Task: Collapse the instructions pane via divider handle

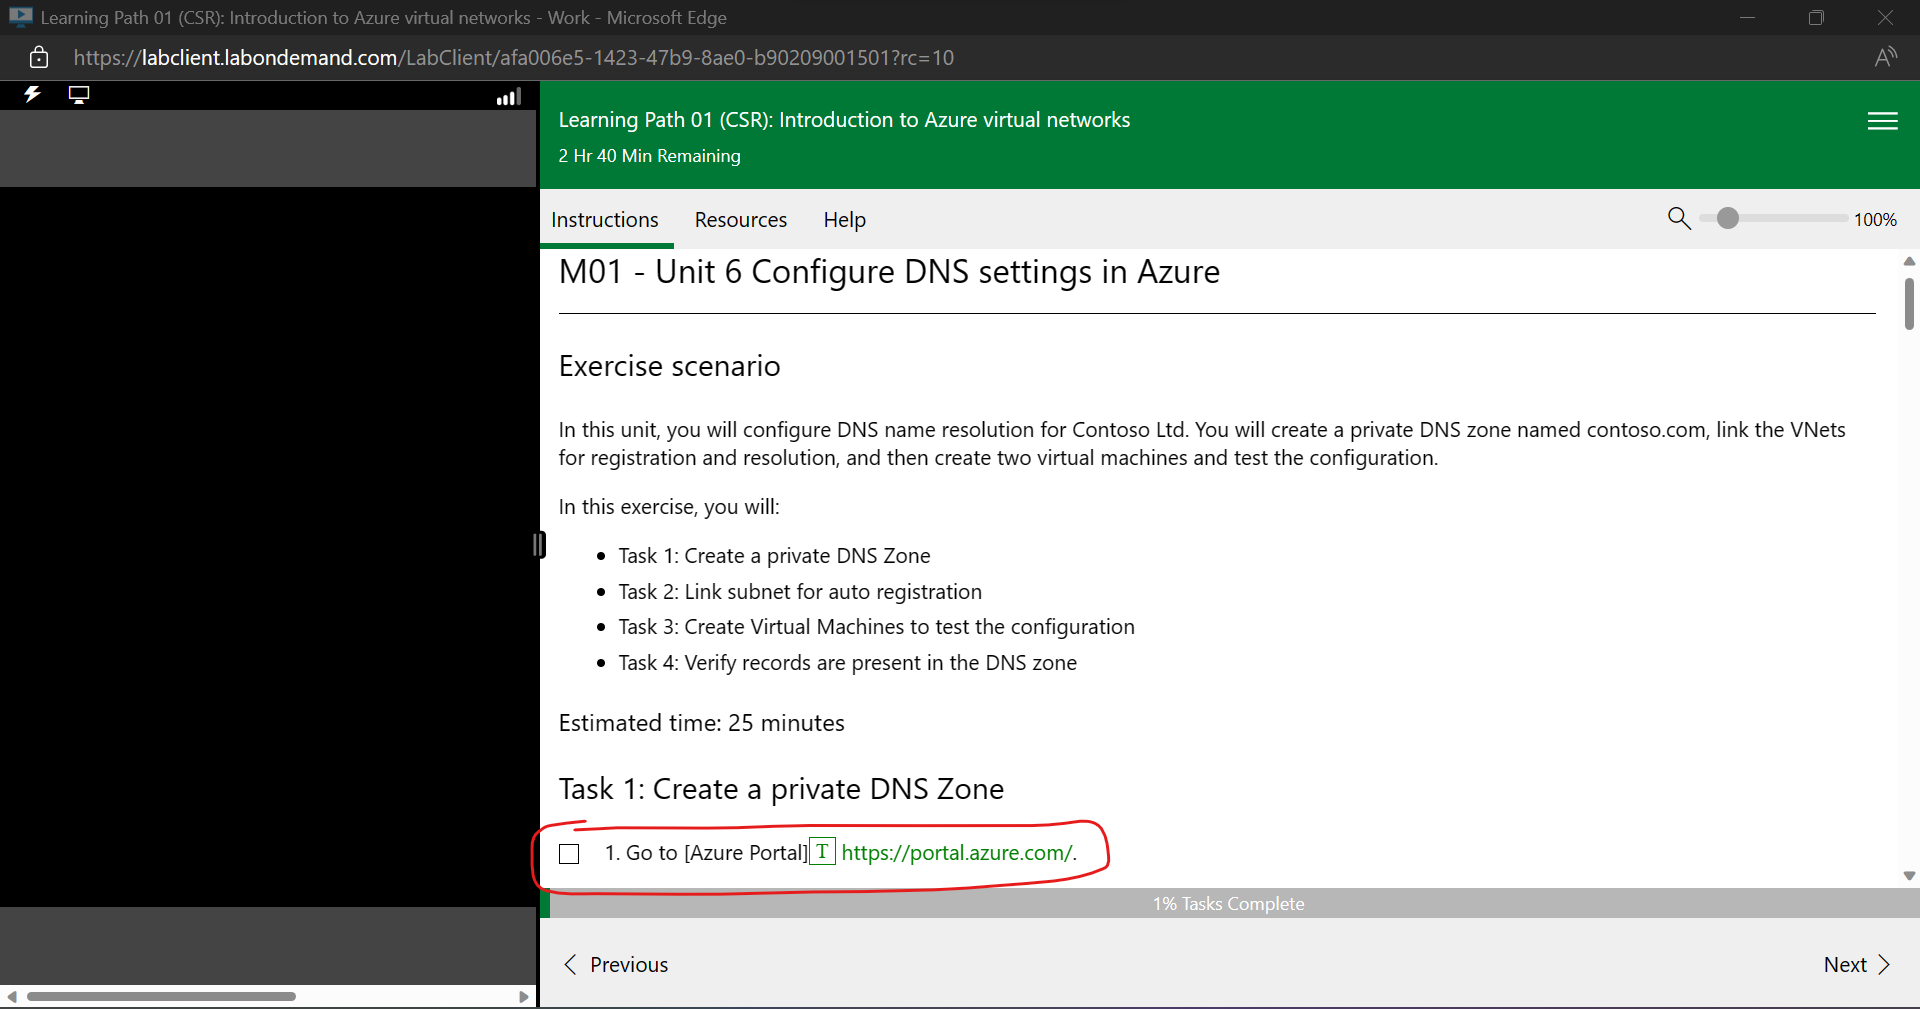Action: [539, 545]
